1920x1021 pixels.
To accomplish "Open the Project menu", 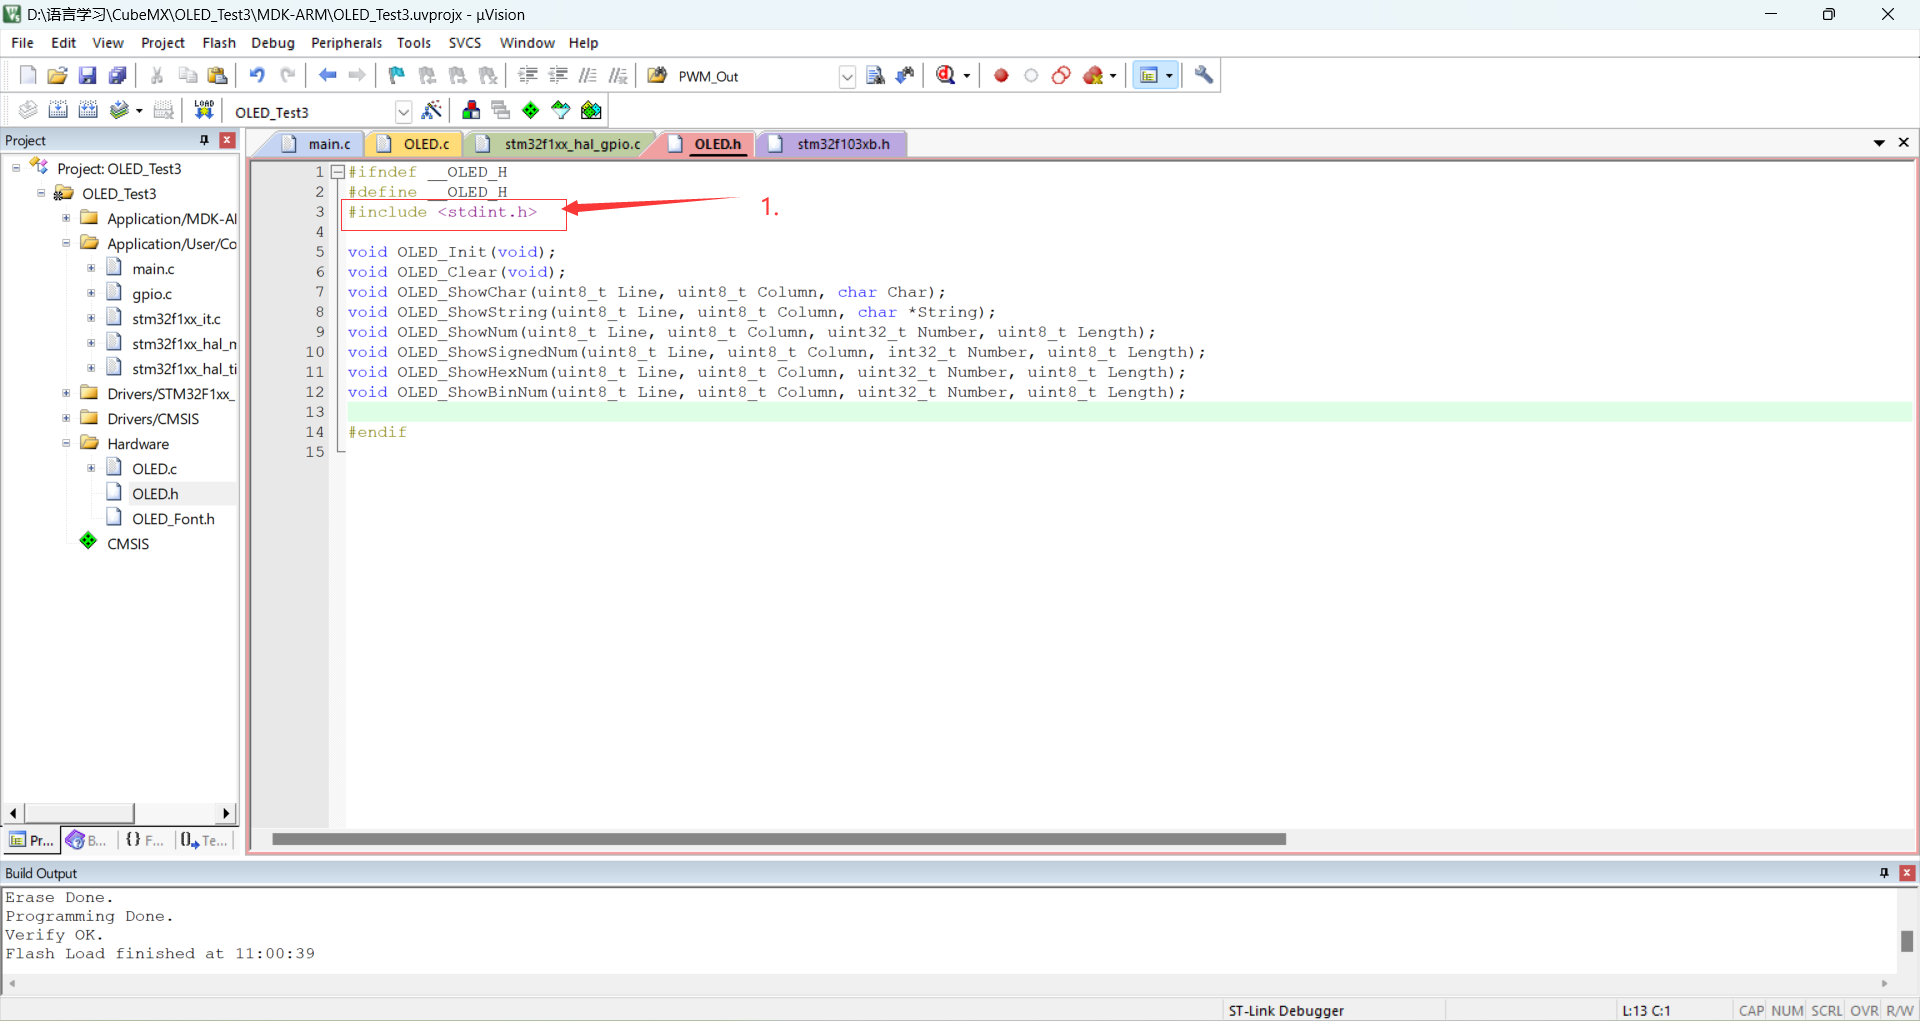I will [x=163, y=43].
